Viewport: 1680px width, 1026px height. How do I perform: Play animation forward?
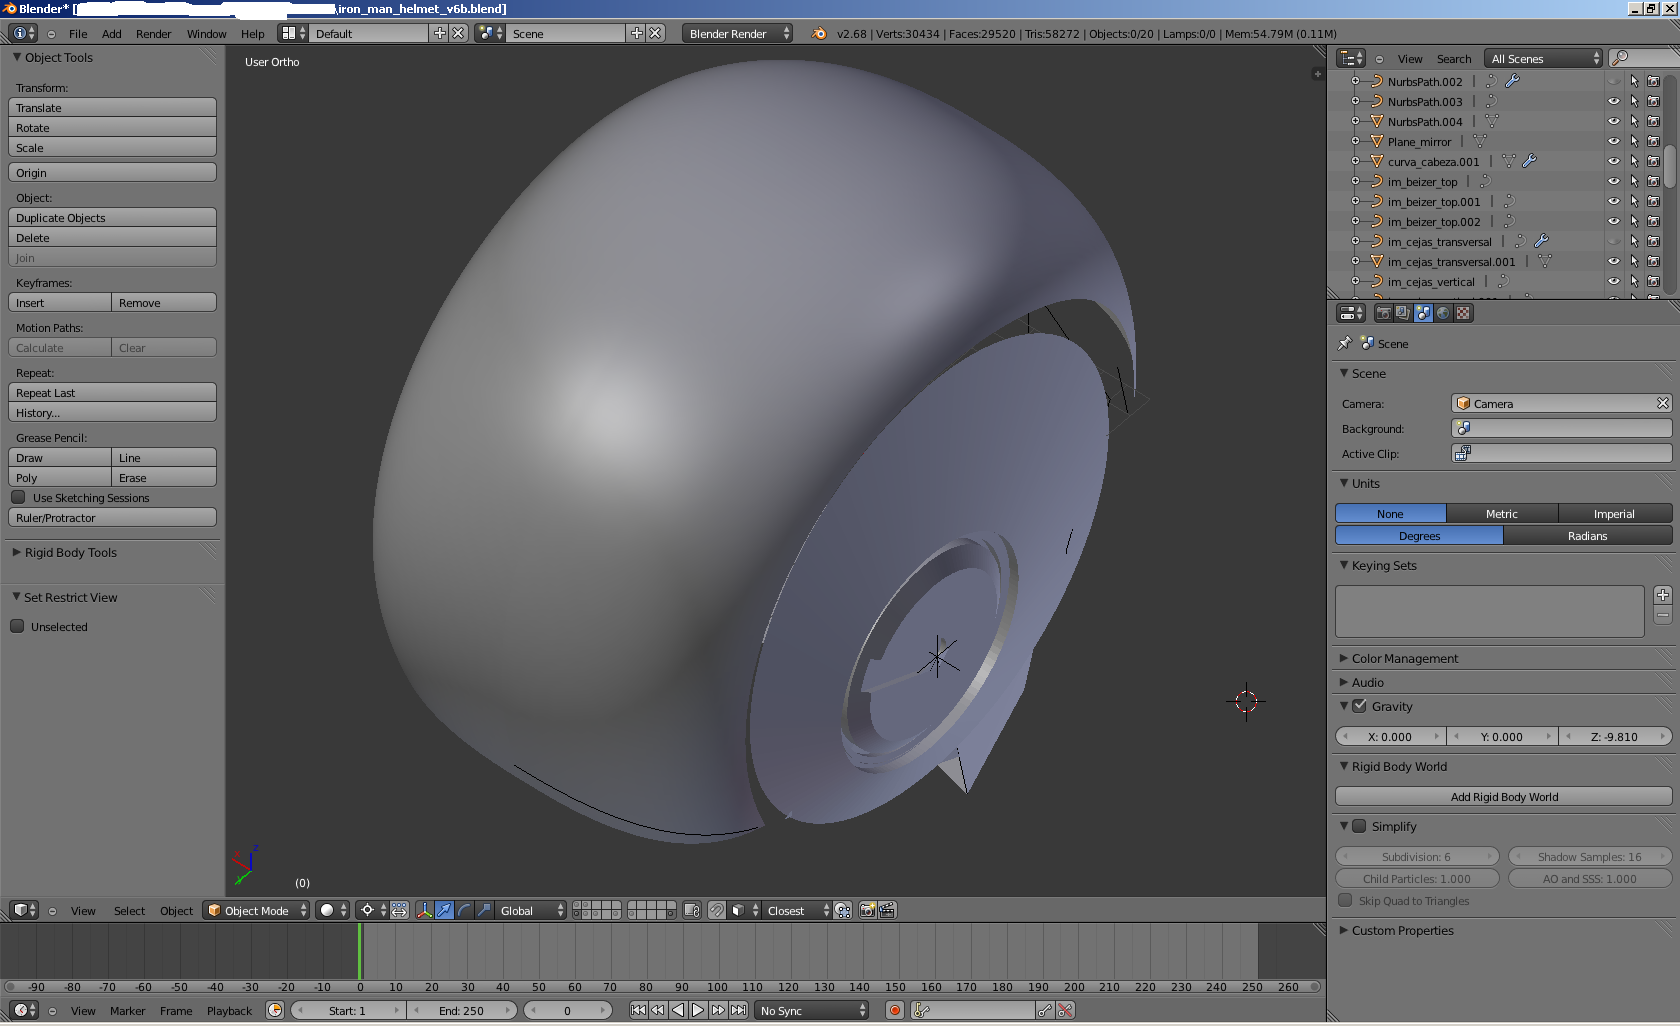point(698,1010)
